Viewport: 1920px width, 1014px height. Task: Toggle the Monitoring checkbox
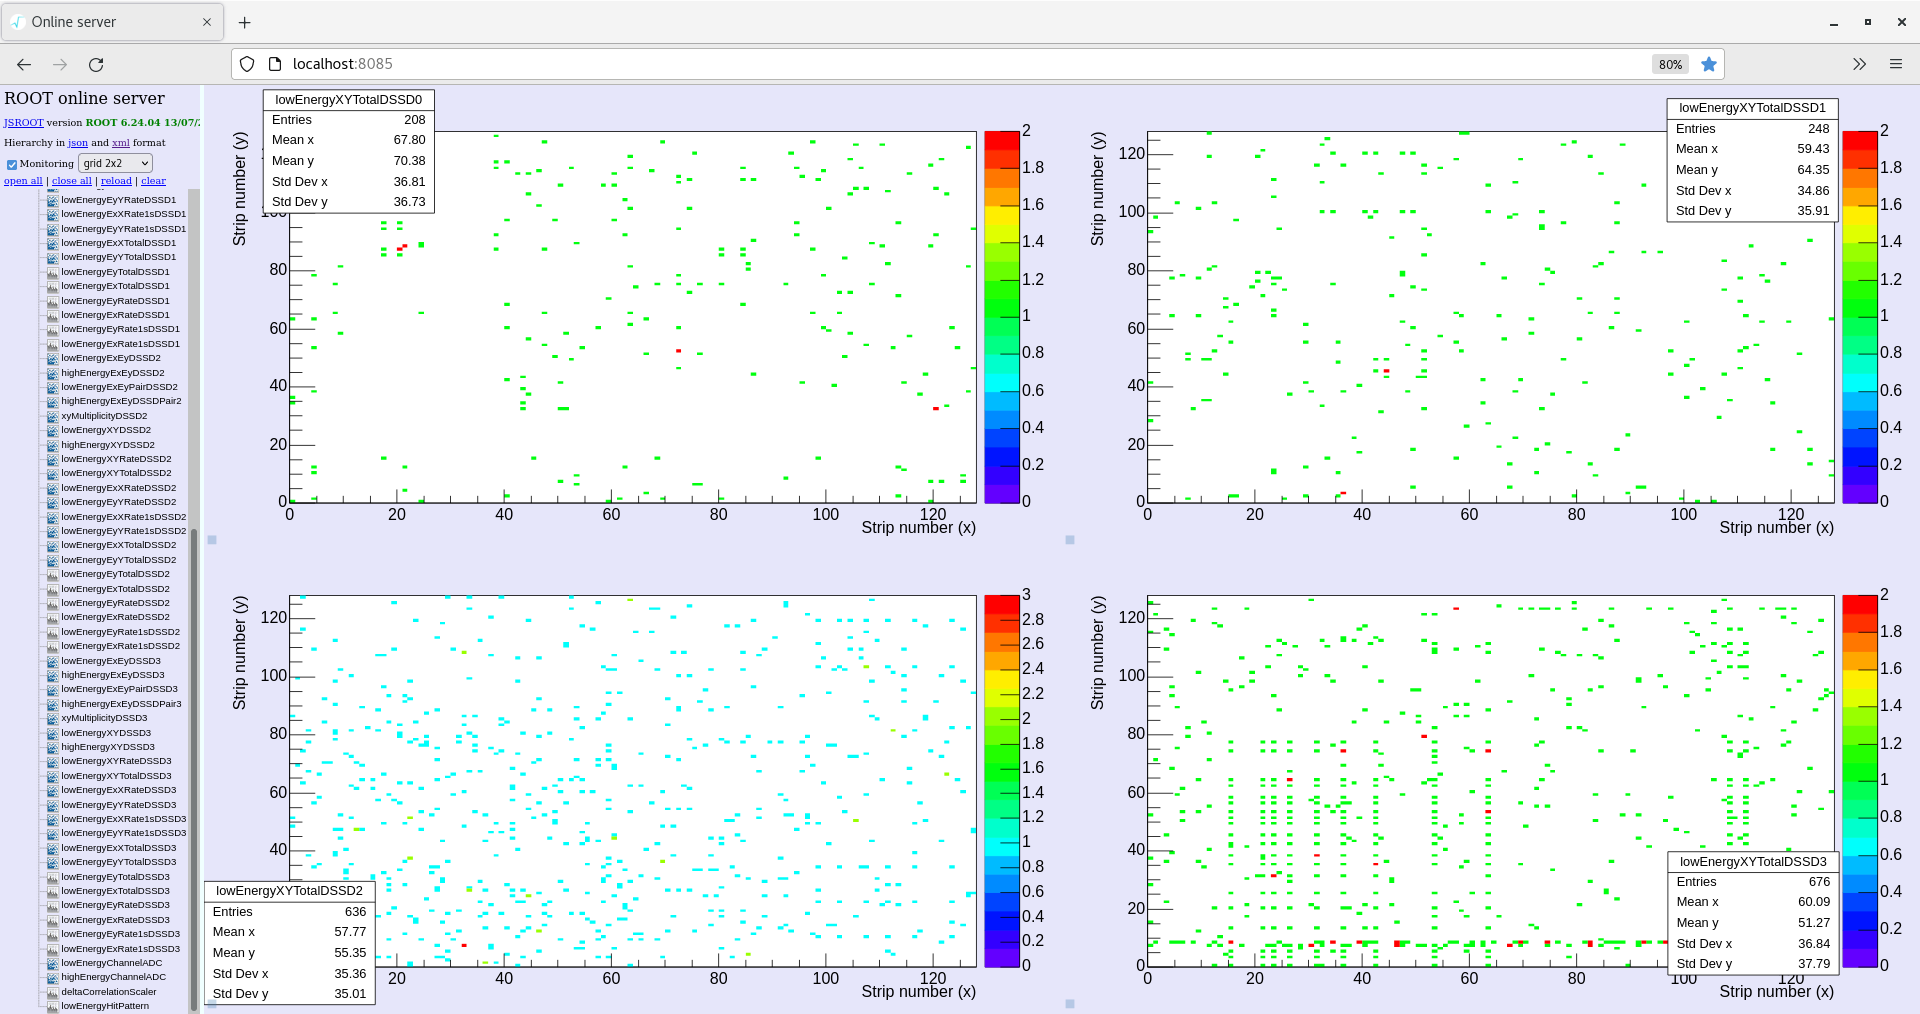click(x=12, y=164)
